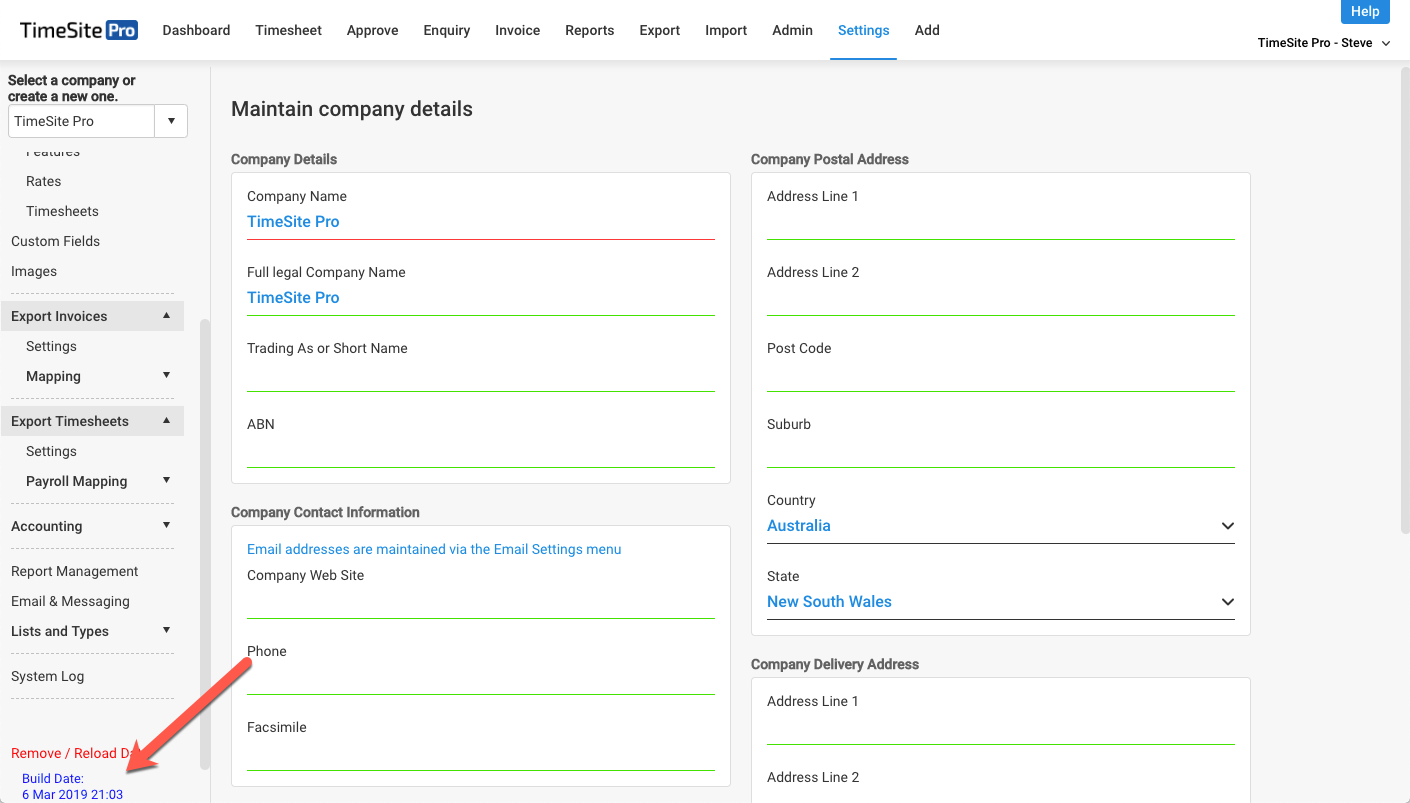Open Settings under Export Invoices
The image size is (1410, 803).
51,346
